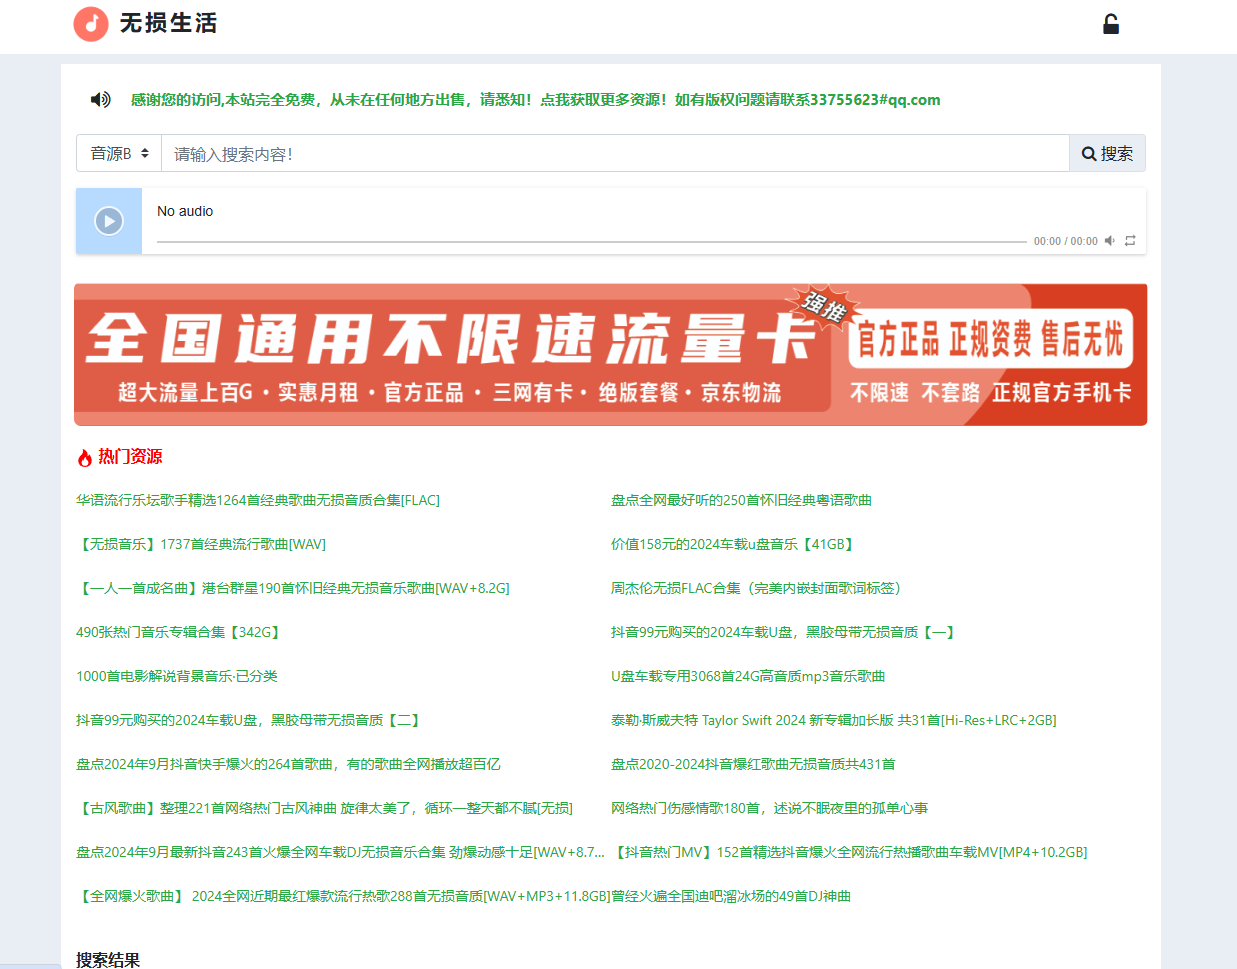Expand the audio source selector menu
Image resolution: width=1237 pixels, height=969 pixels.
(118, 153)
